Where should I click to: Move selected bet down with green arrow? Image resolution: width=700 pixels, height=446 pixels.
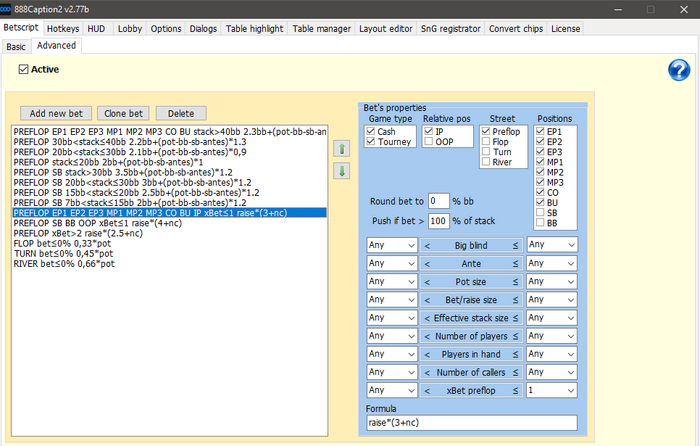[x=342, y=171]
